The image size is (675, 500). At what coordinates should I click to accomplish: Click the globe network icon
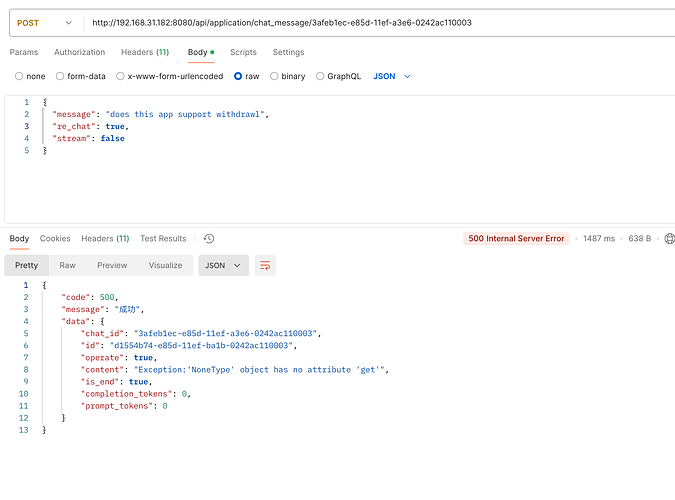click(669, 239)
